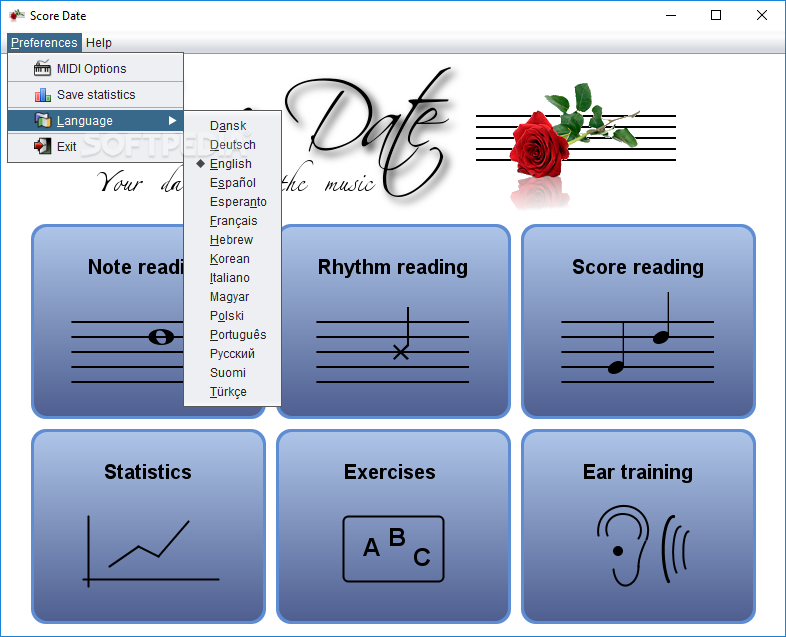Click the ABC card icon under Exercises

(394, 549)
